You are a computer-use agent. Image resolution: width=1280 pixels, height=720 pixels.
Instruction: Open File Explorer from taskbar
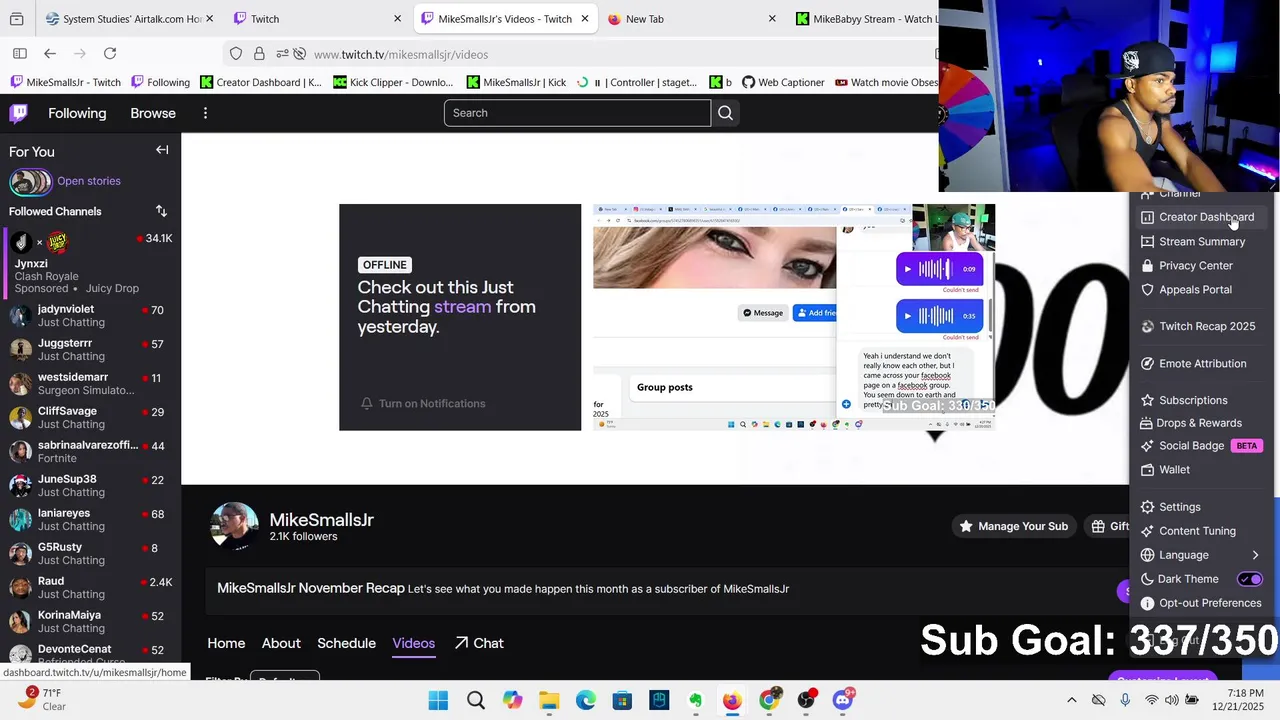[x=549, y=700]
